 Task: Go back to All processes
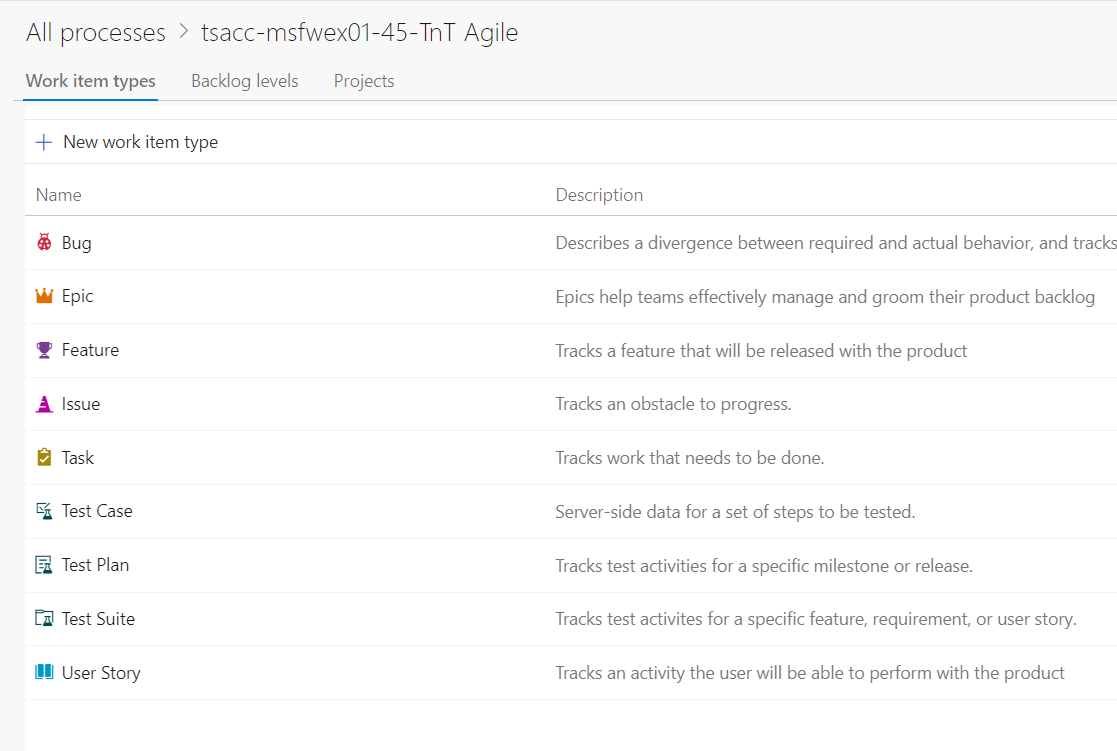[x=95, y=33]
